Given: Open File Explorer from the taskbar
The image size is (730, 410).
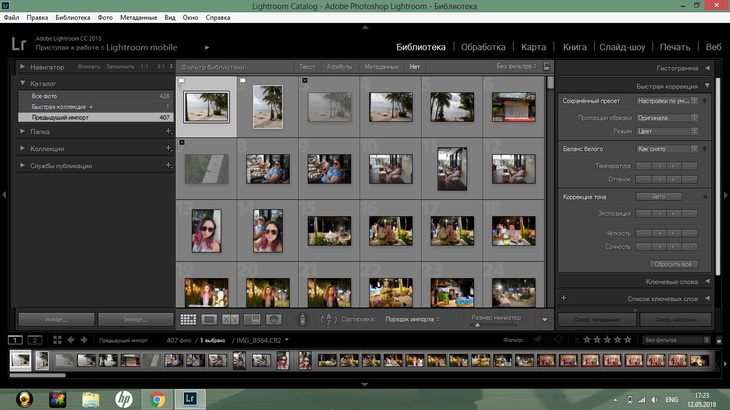Looking at the screenshot, I should pyautogui.click(x=90, y=399).
